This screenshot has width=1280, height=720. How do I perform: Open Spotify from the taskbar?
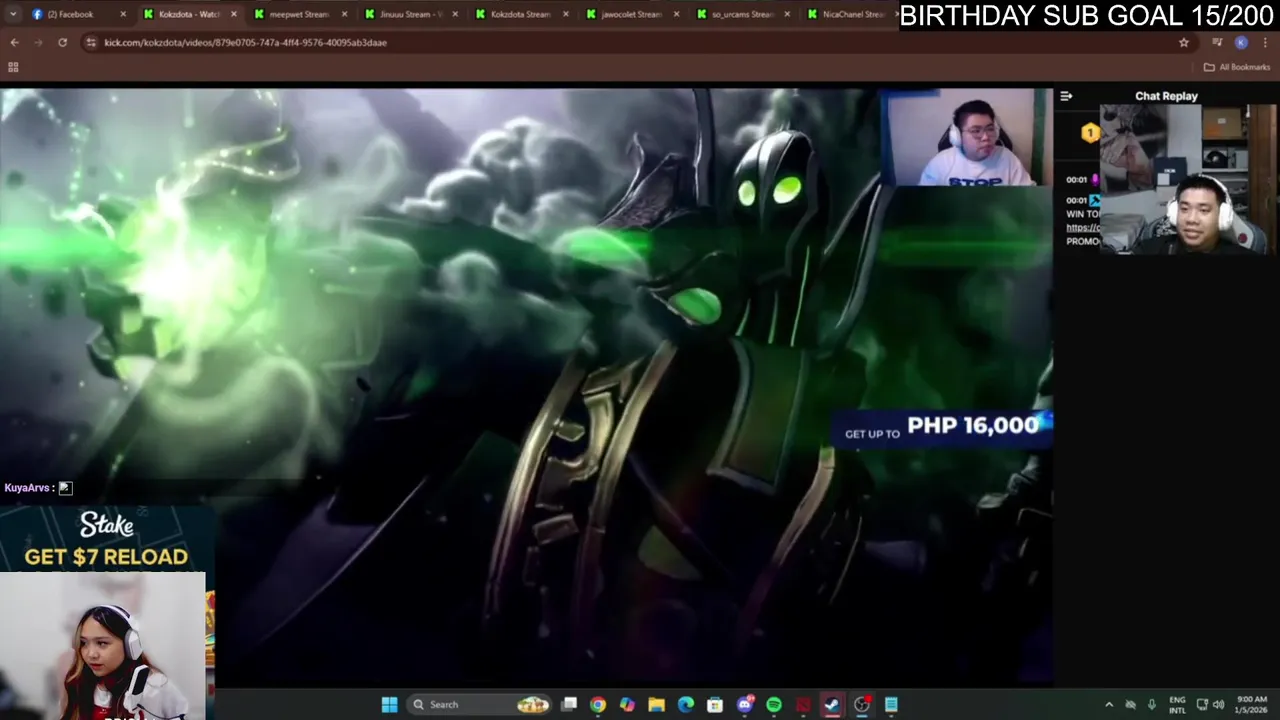pyautogui.click(x=774, y=704)
